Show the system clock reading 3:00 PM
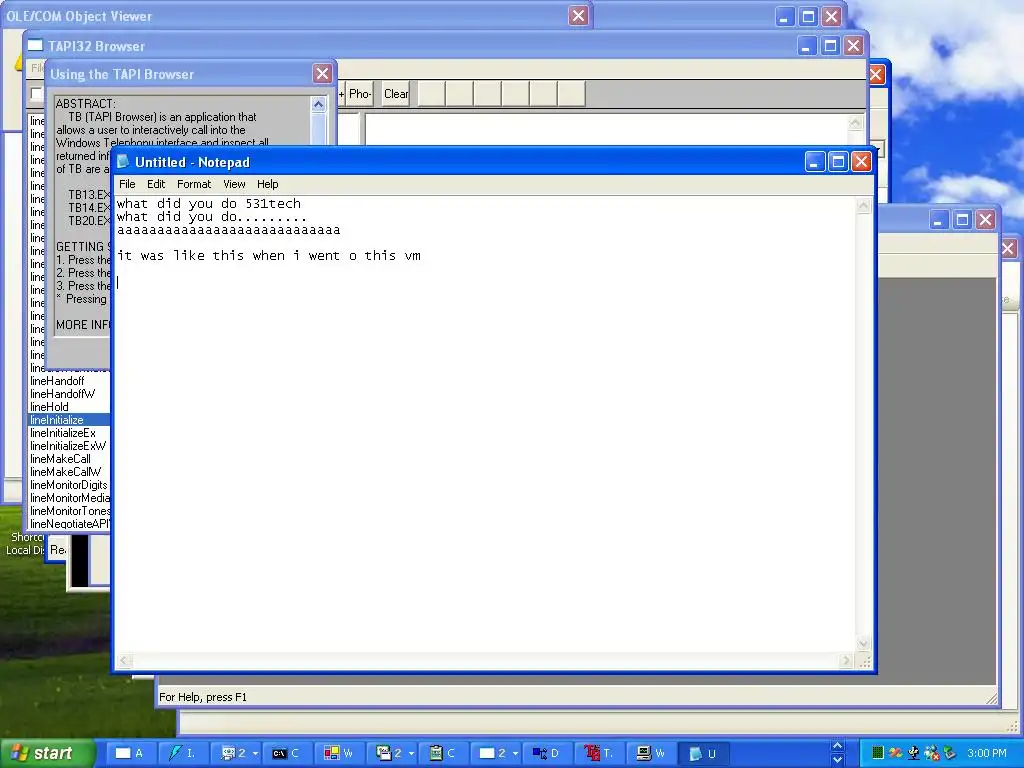 point(986,753)
